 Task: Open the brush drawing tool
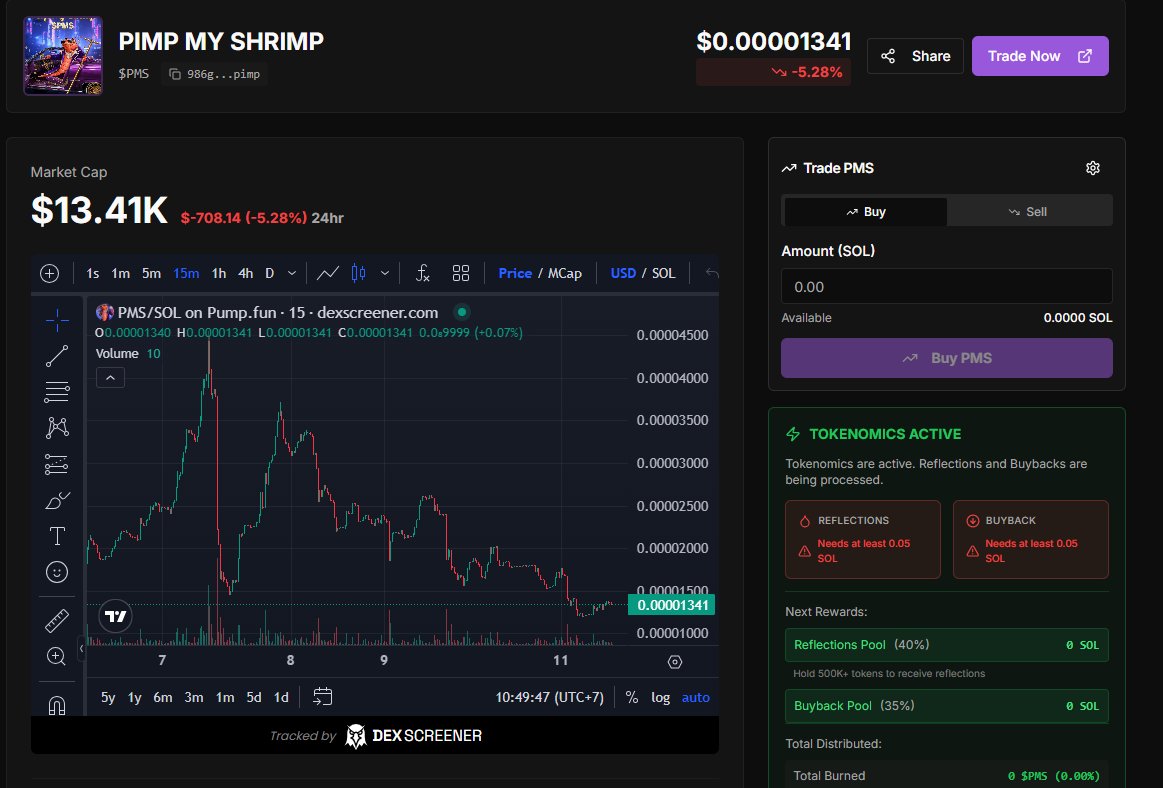click(x=57, y=499)
